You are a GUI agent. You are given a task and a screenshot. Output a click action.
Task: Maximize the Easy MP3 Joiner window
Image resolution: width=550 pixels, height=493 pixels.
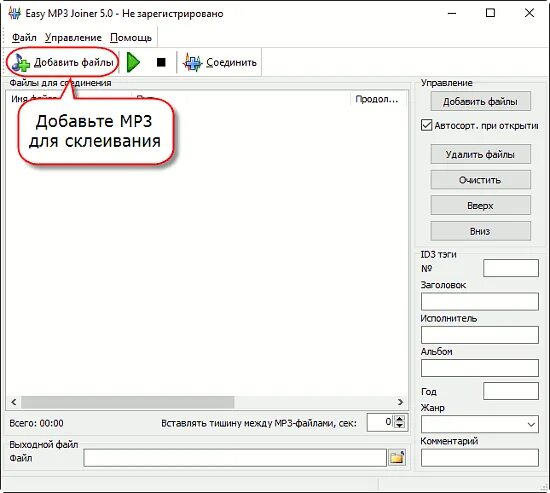click(x=490, y=13)
